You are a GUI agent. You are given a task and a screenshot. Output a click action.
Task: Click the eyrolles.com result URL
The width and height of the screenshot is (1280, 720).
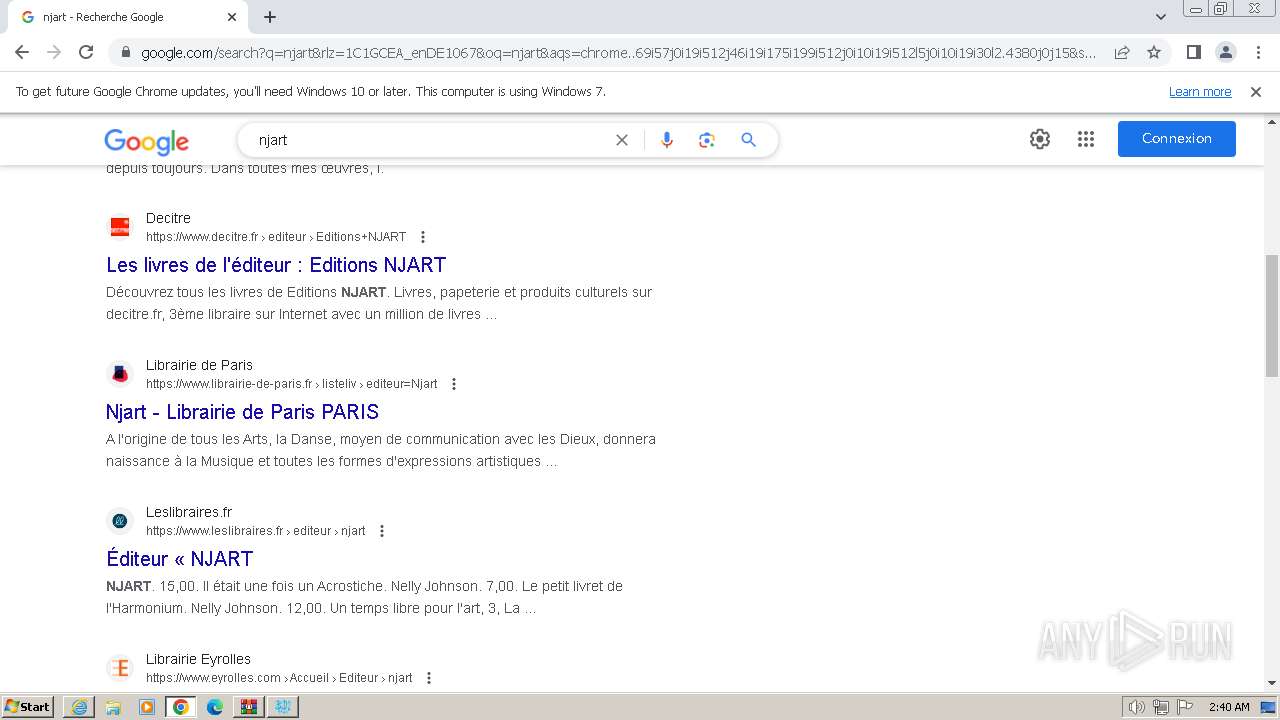pyautogui.click(x=279, y=678)
